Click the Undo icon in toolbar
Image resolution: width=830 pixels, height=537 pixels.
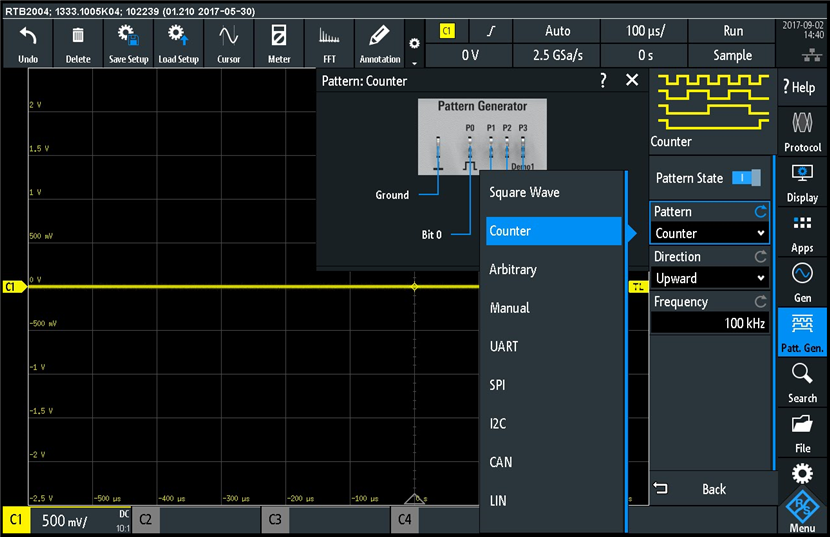28,44
